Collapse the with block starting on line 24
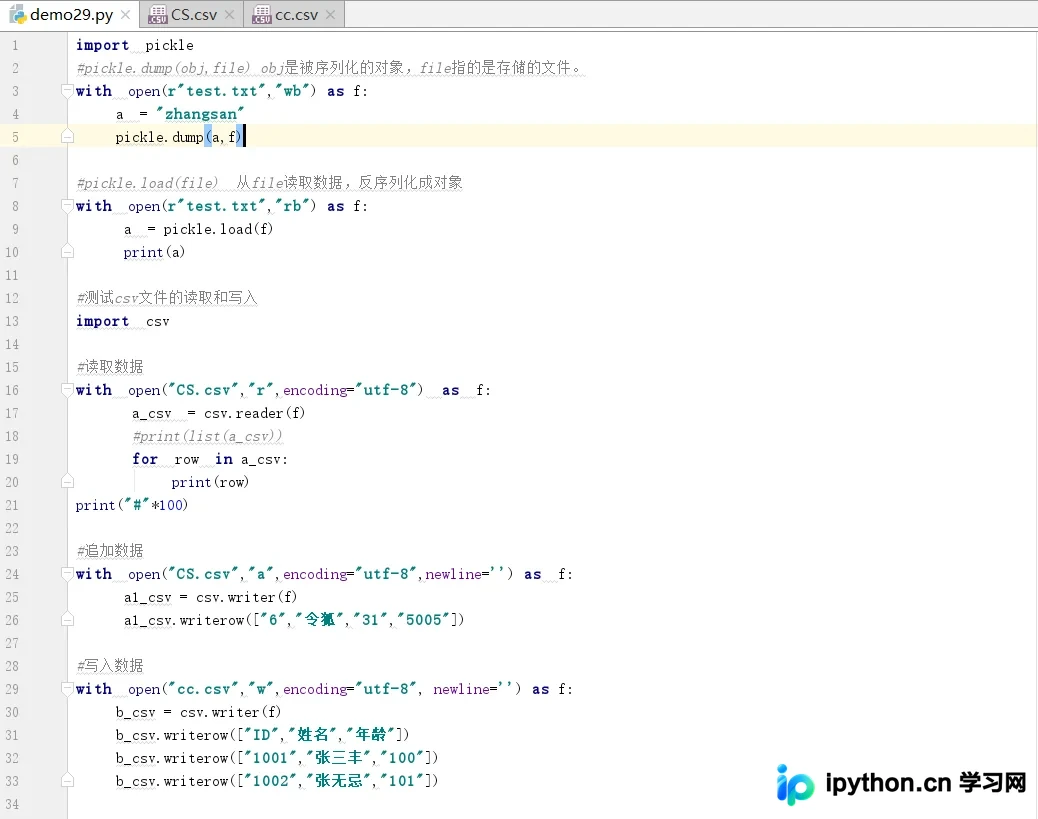Screen dimensions: 1038x819 (67, 574)
